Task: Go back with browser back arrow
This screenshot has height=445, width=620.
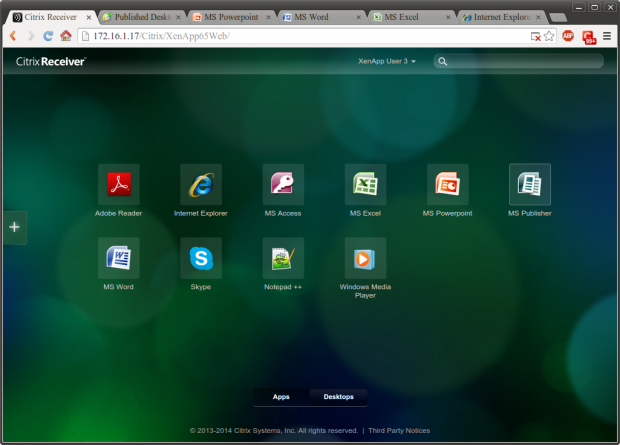Action: coord(13,36)
